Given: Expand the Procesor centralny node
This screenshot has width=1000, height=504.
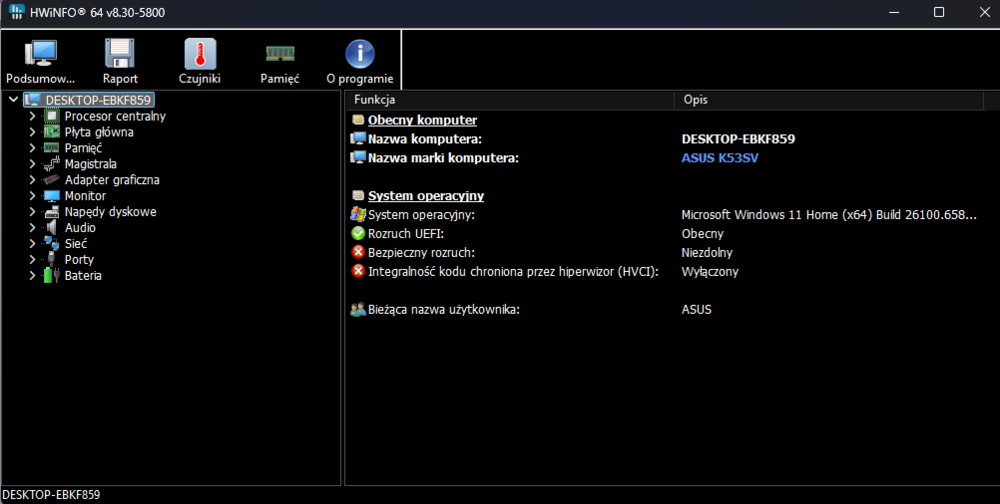Looking at the screenshot, I should tap(32, 116).
